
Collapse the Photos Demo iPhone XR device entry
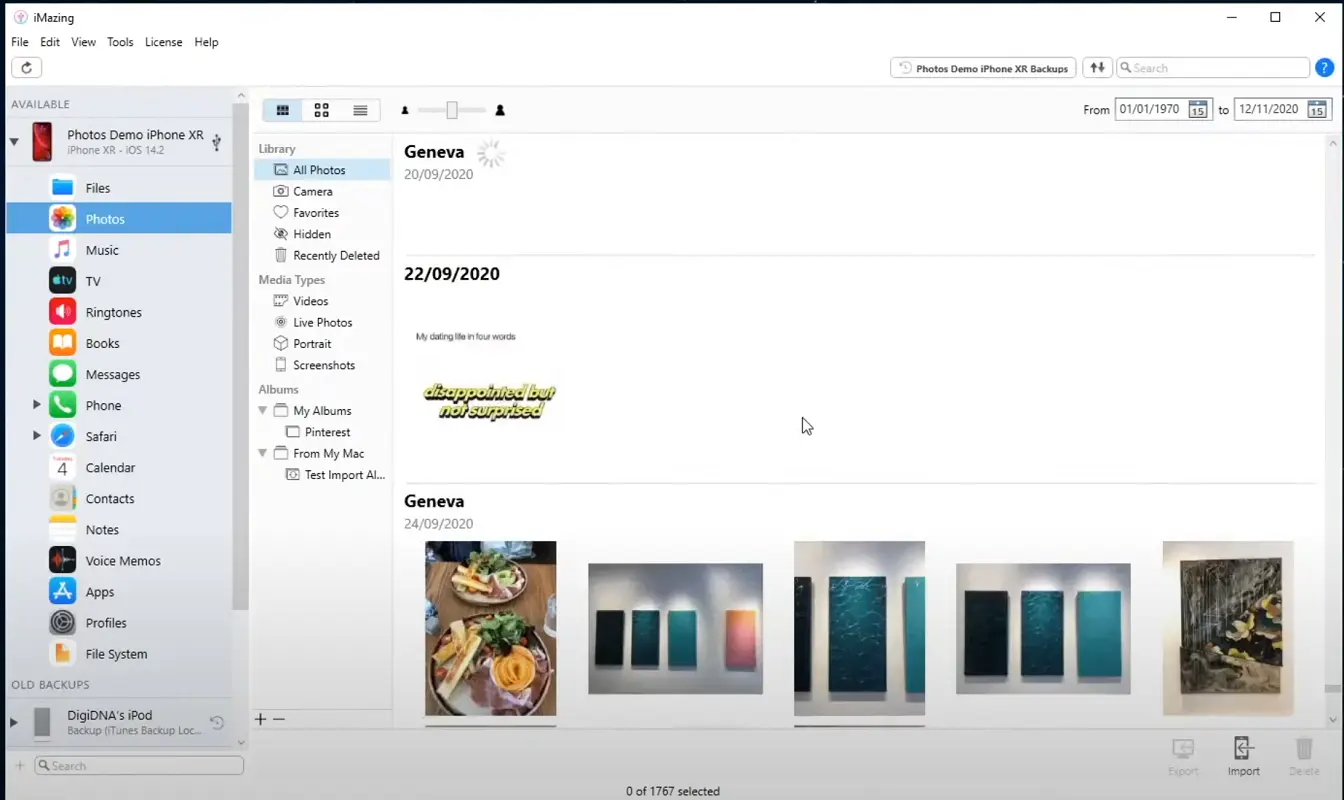(x=15, y=142)
